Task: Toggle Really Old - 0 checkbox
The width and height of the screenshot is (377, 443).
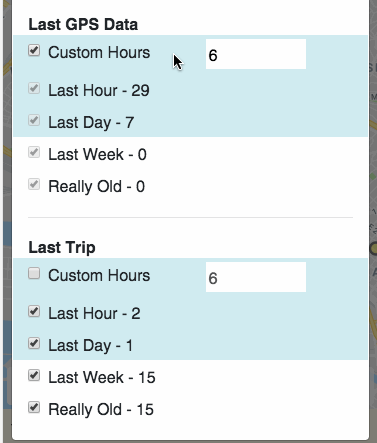Action: tap(34, 184)
